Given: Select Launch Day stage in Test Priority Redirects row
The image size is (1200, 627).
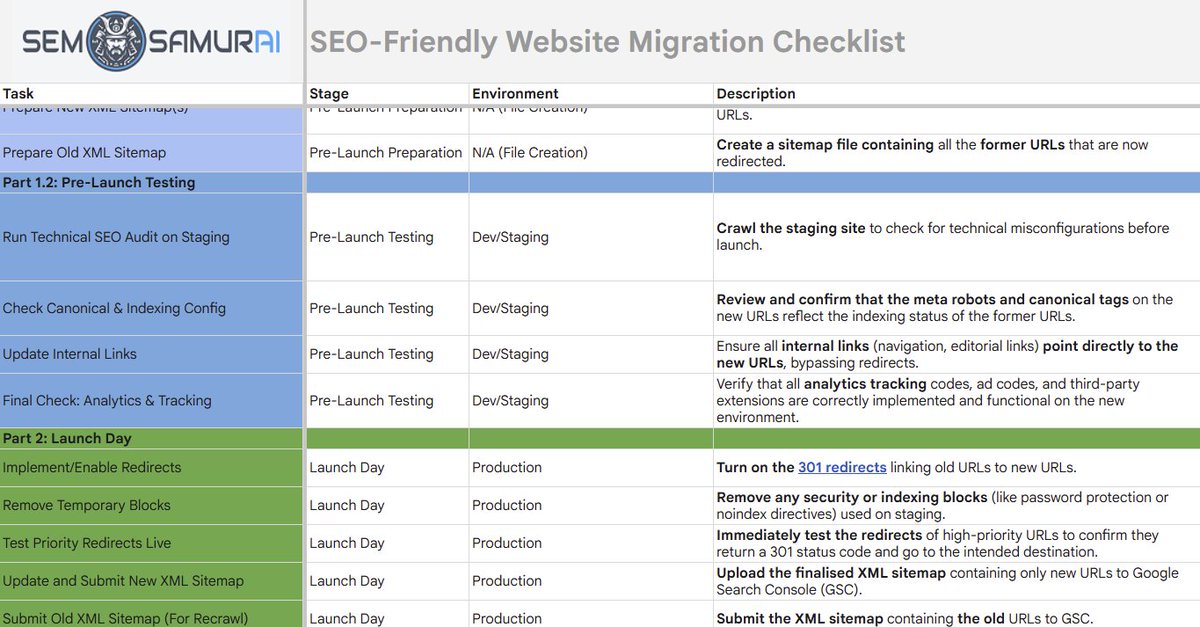Looking at the screenshot, I should [387, 543].
